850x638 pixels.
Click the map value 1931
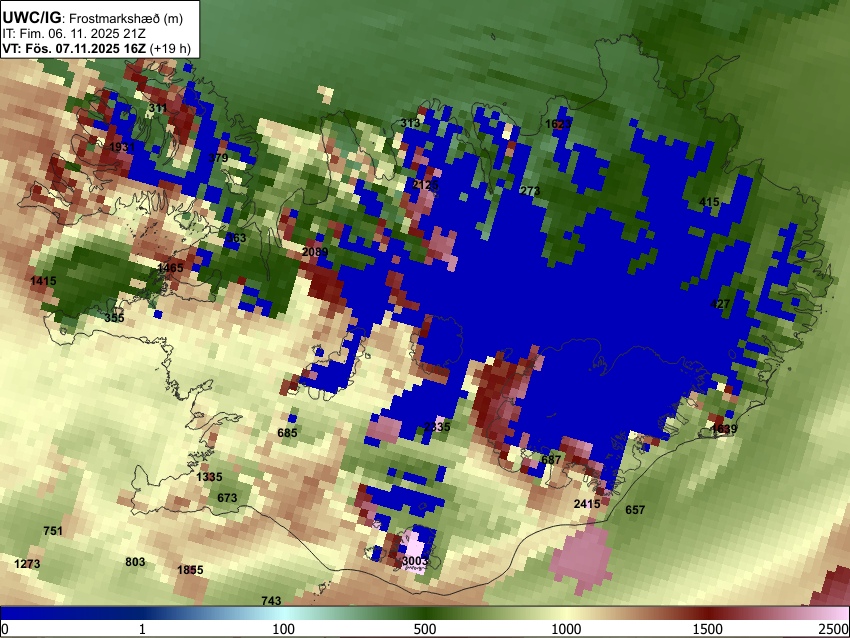(x=122, y=147)
